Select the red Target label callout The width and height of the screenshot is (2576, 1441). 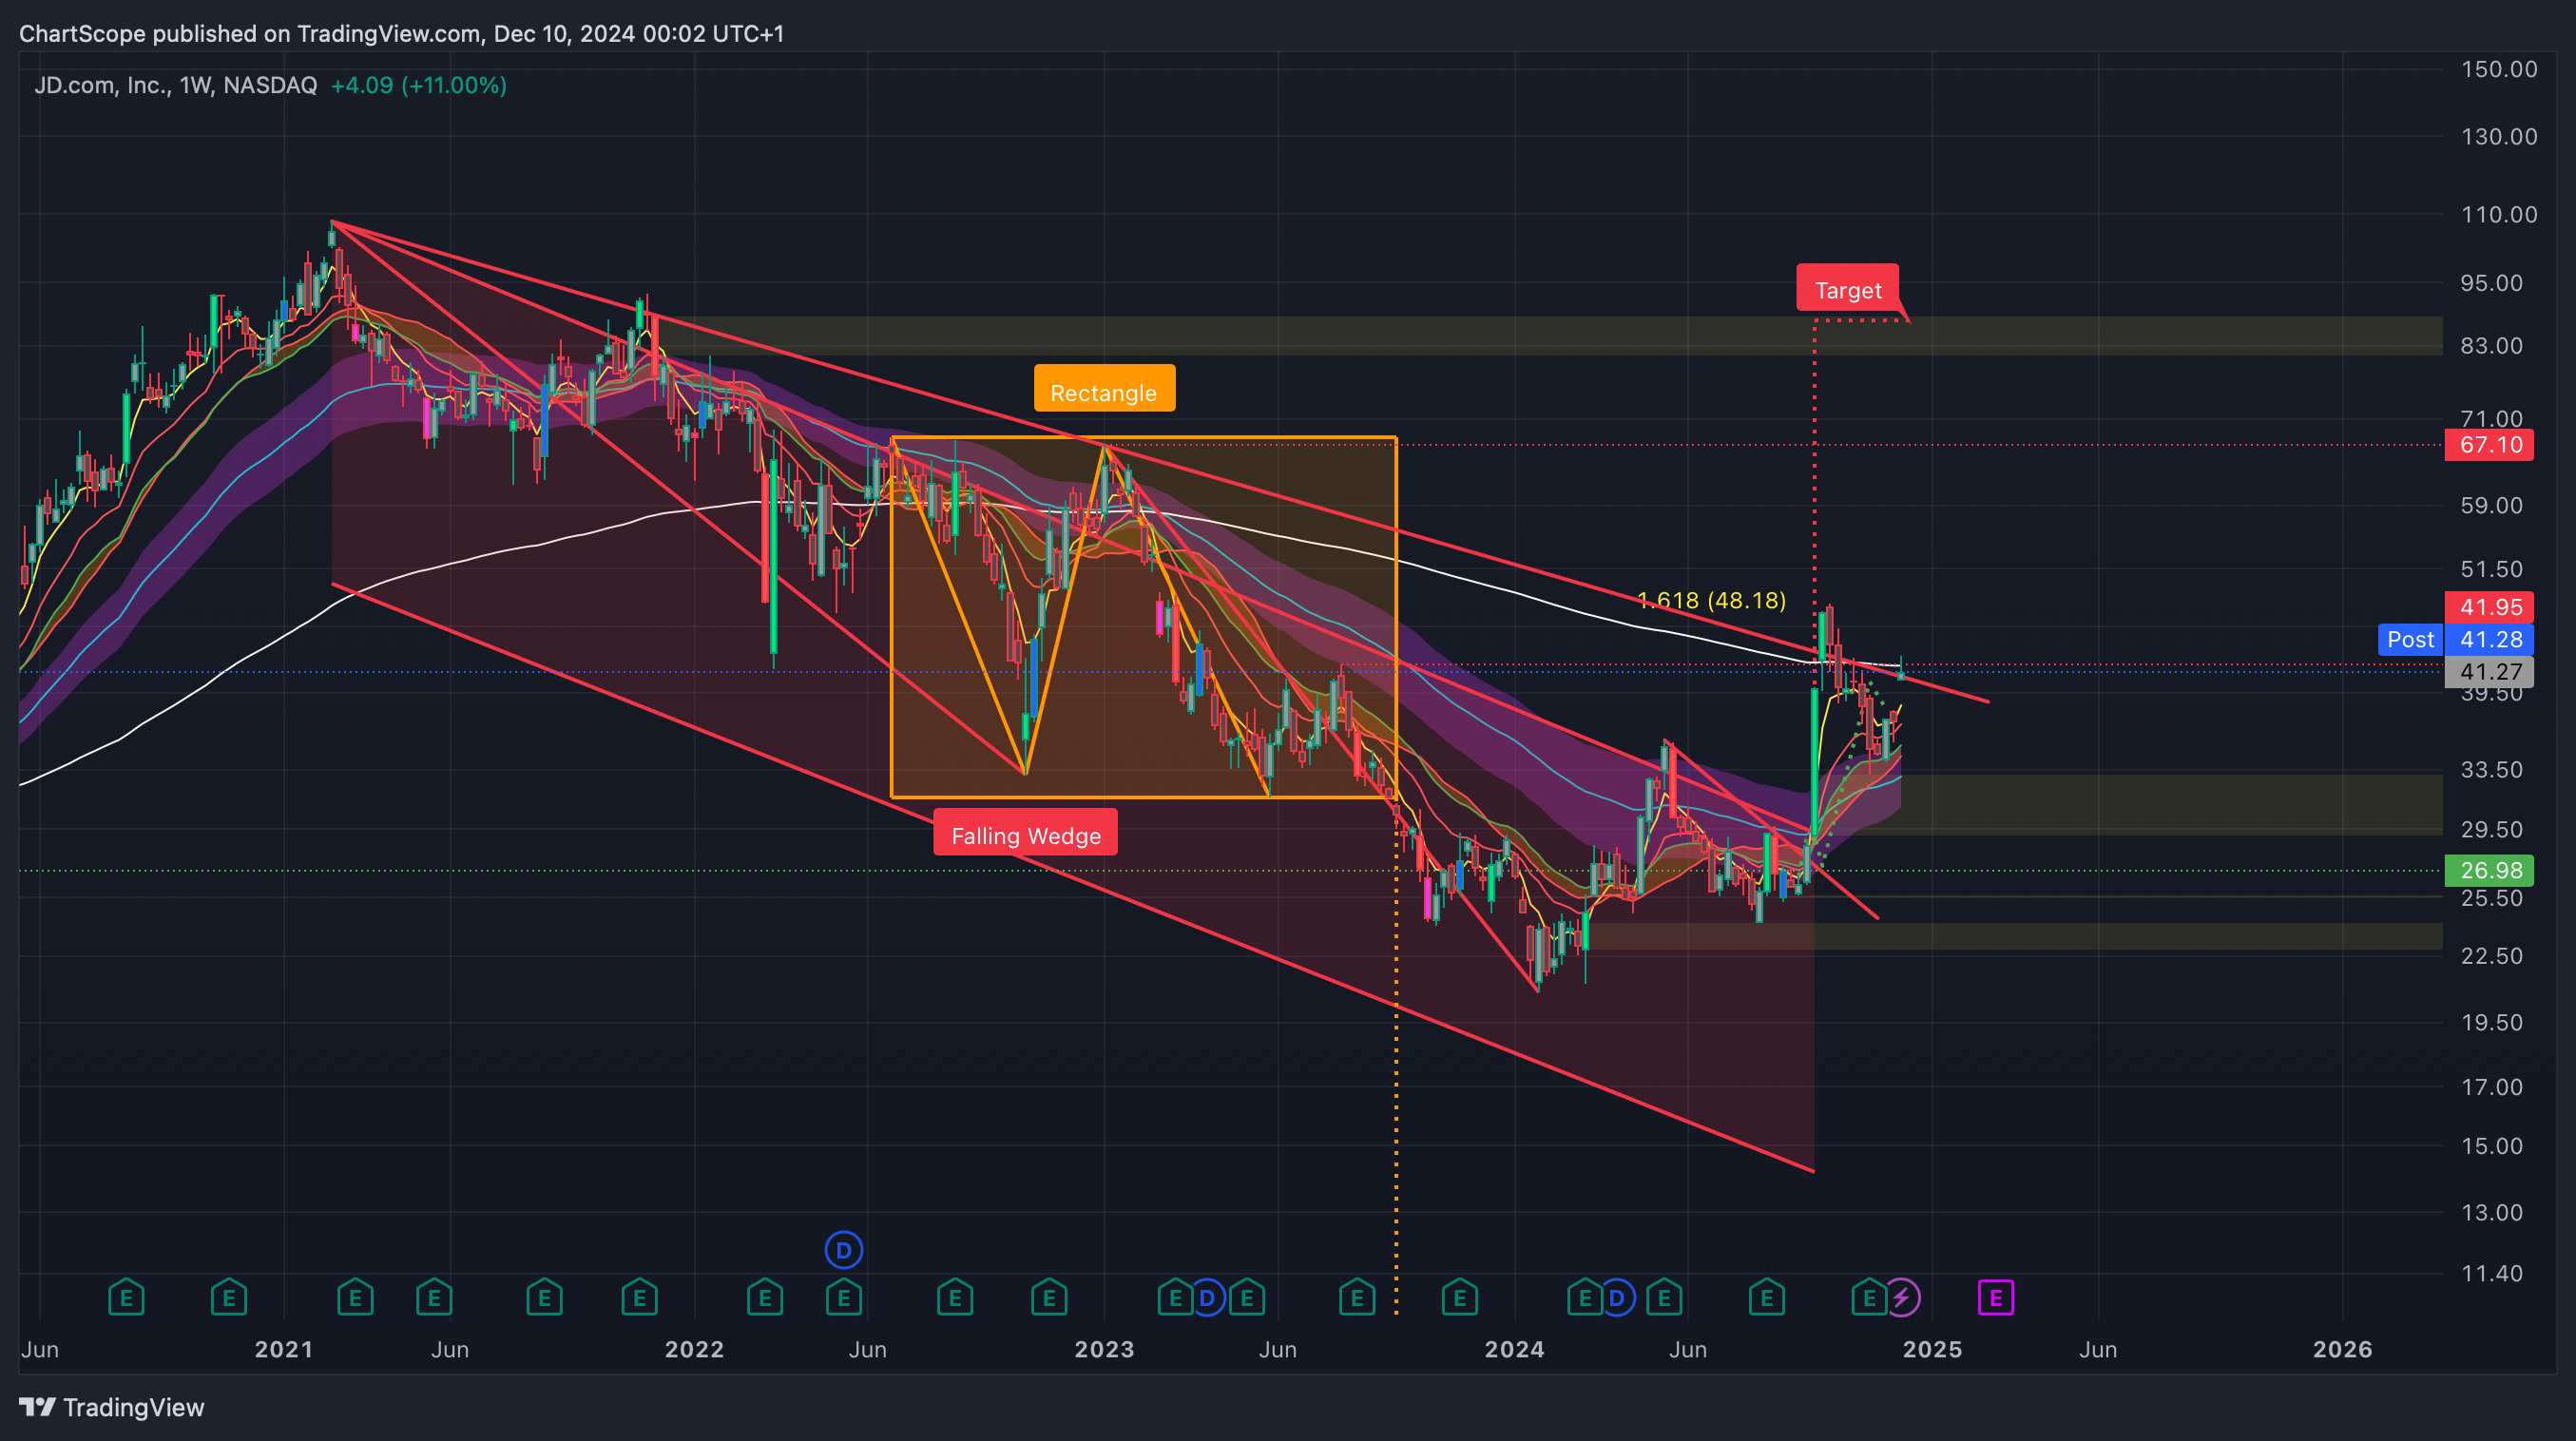pos(1847,290)
